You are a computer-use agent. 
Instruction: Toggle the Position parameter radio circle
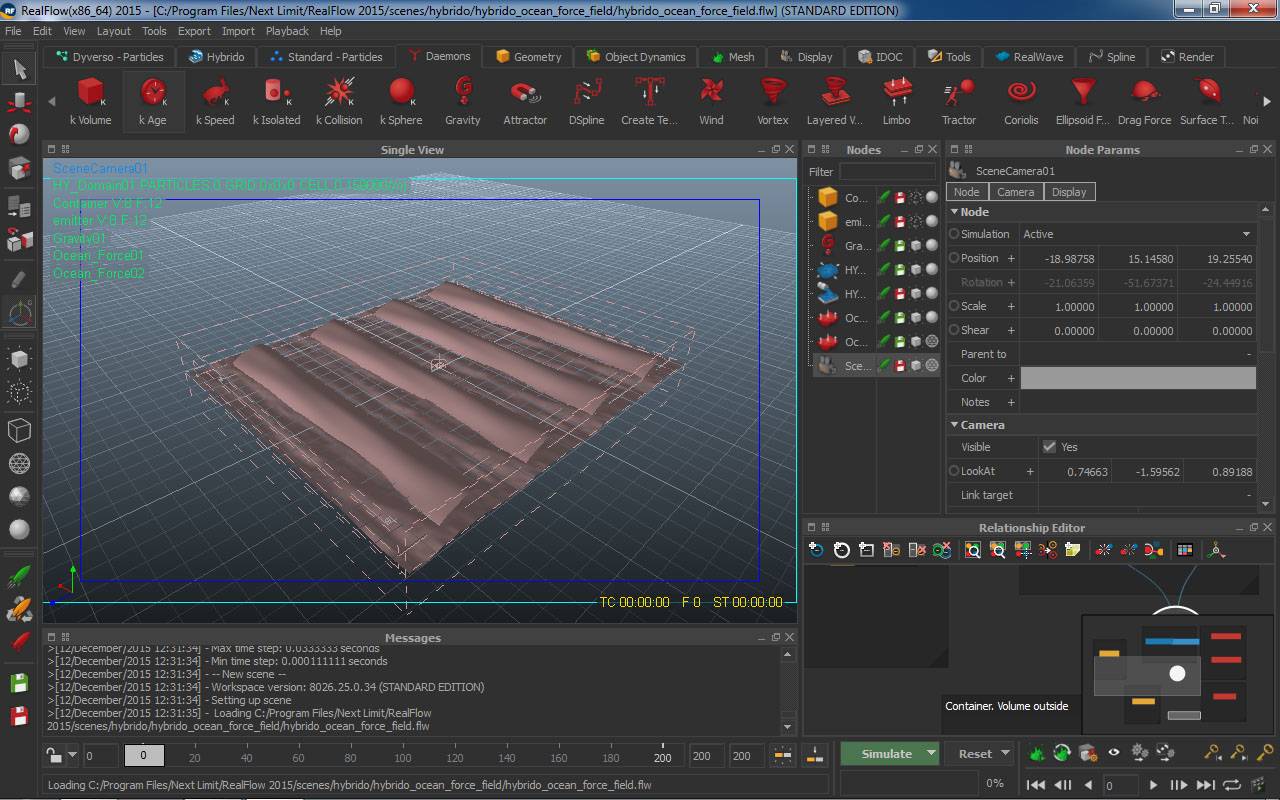(x=954, y=258)
